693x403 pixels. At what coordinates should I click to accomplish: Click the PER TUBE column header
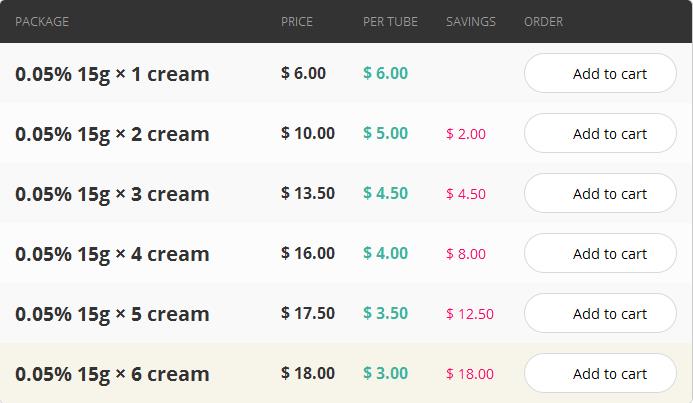[390, 22]
